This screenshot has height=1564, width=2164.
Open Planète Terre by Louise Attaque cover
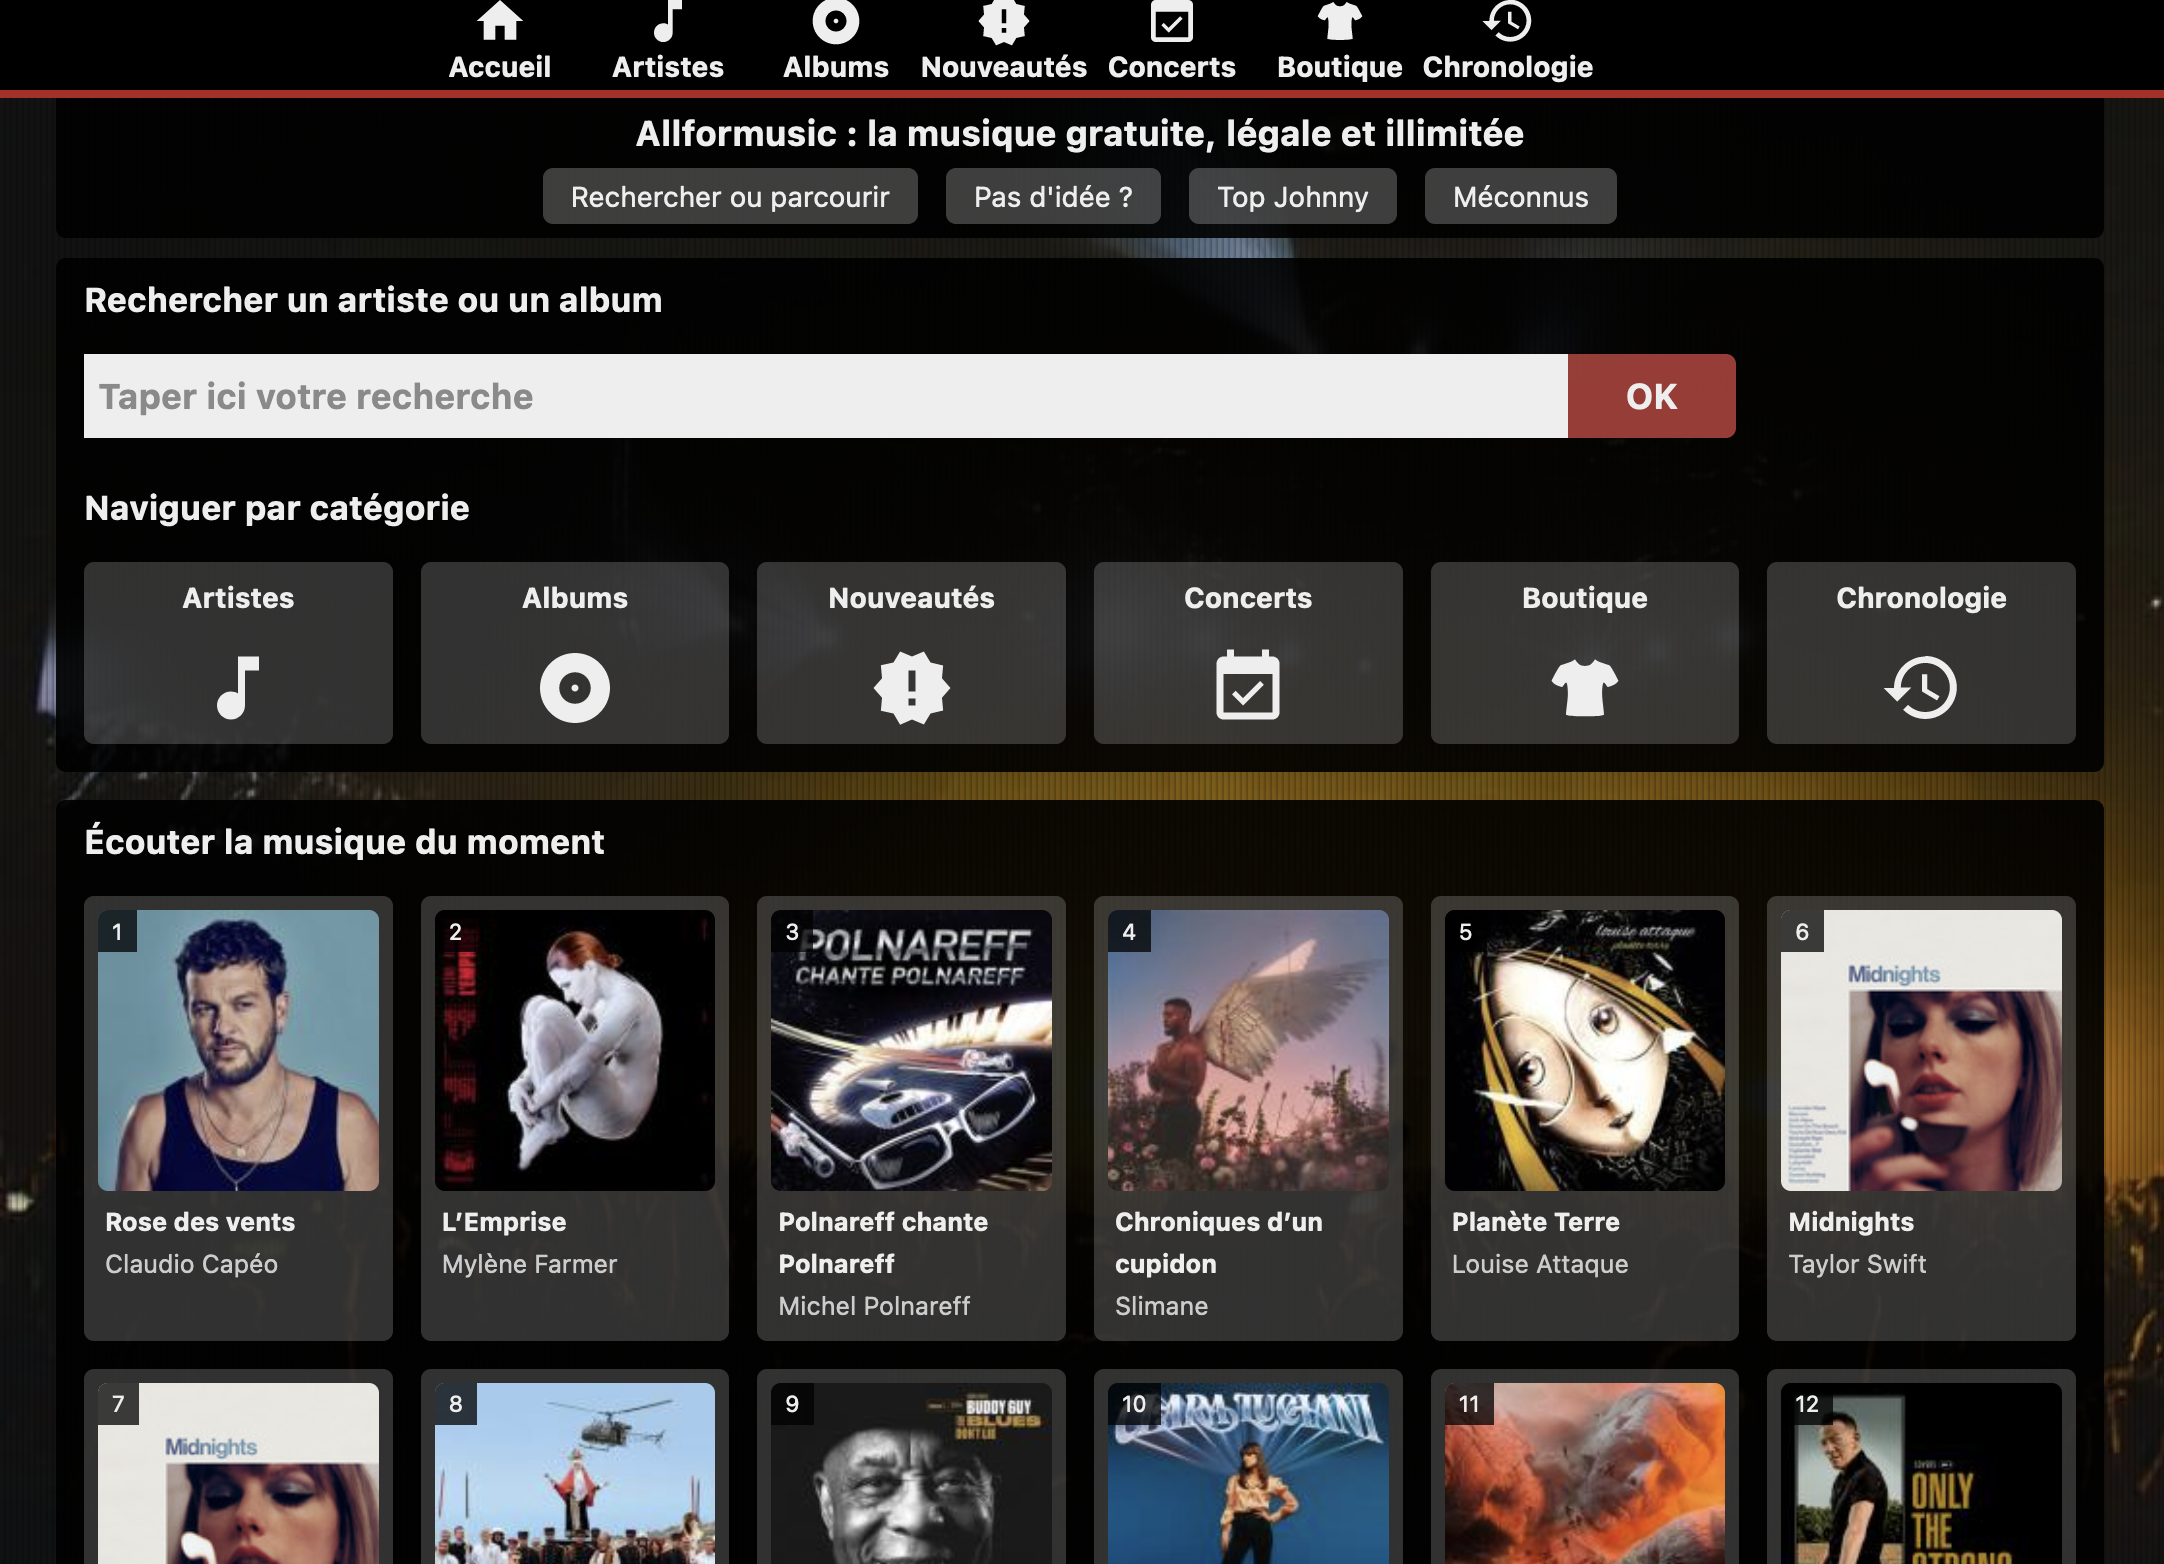(1584, 1050)
